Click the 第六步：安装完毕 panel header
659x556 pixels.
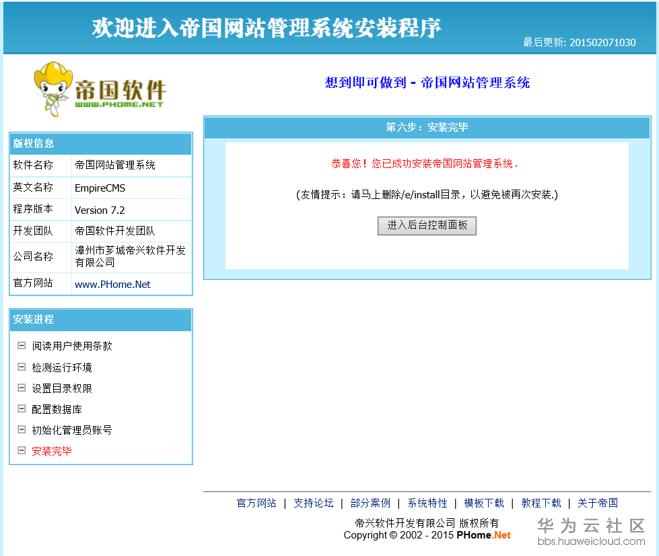tap(427, 127)
